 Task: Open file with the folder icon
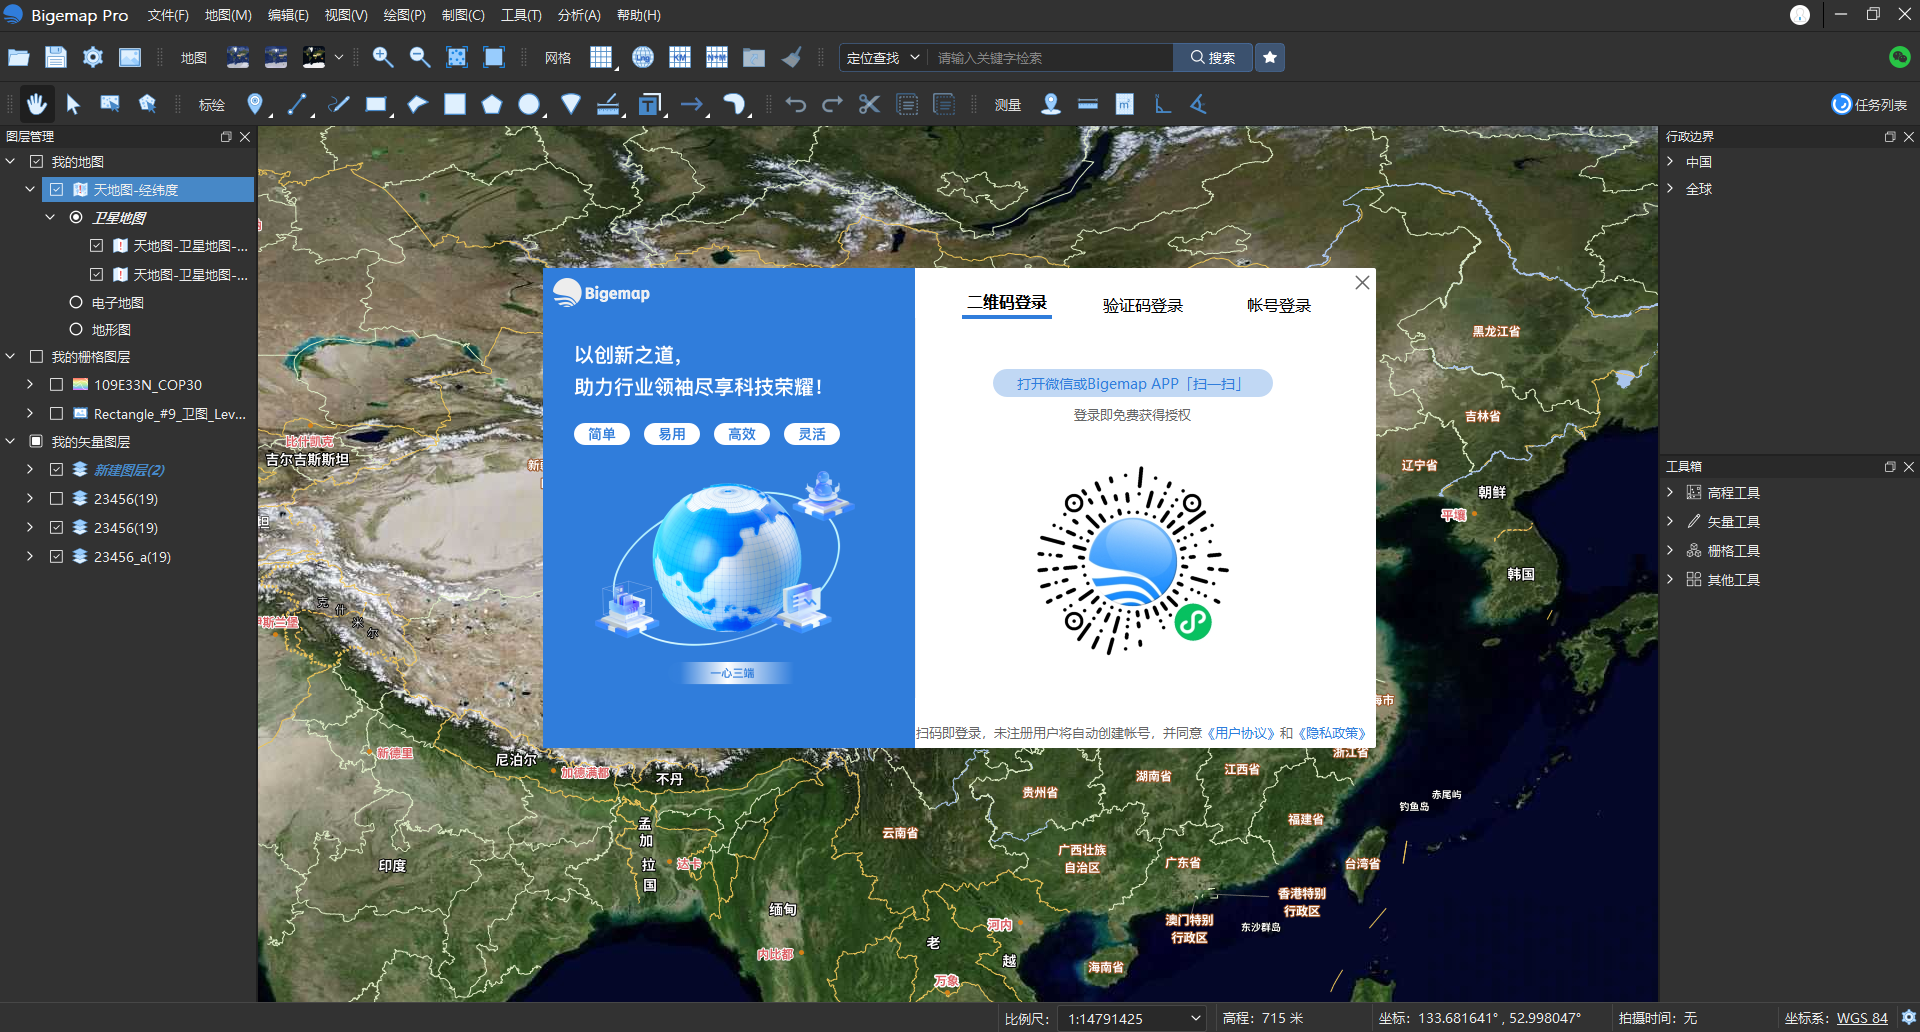click(x=18, y=58)
